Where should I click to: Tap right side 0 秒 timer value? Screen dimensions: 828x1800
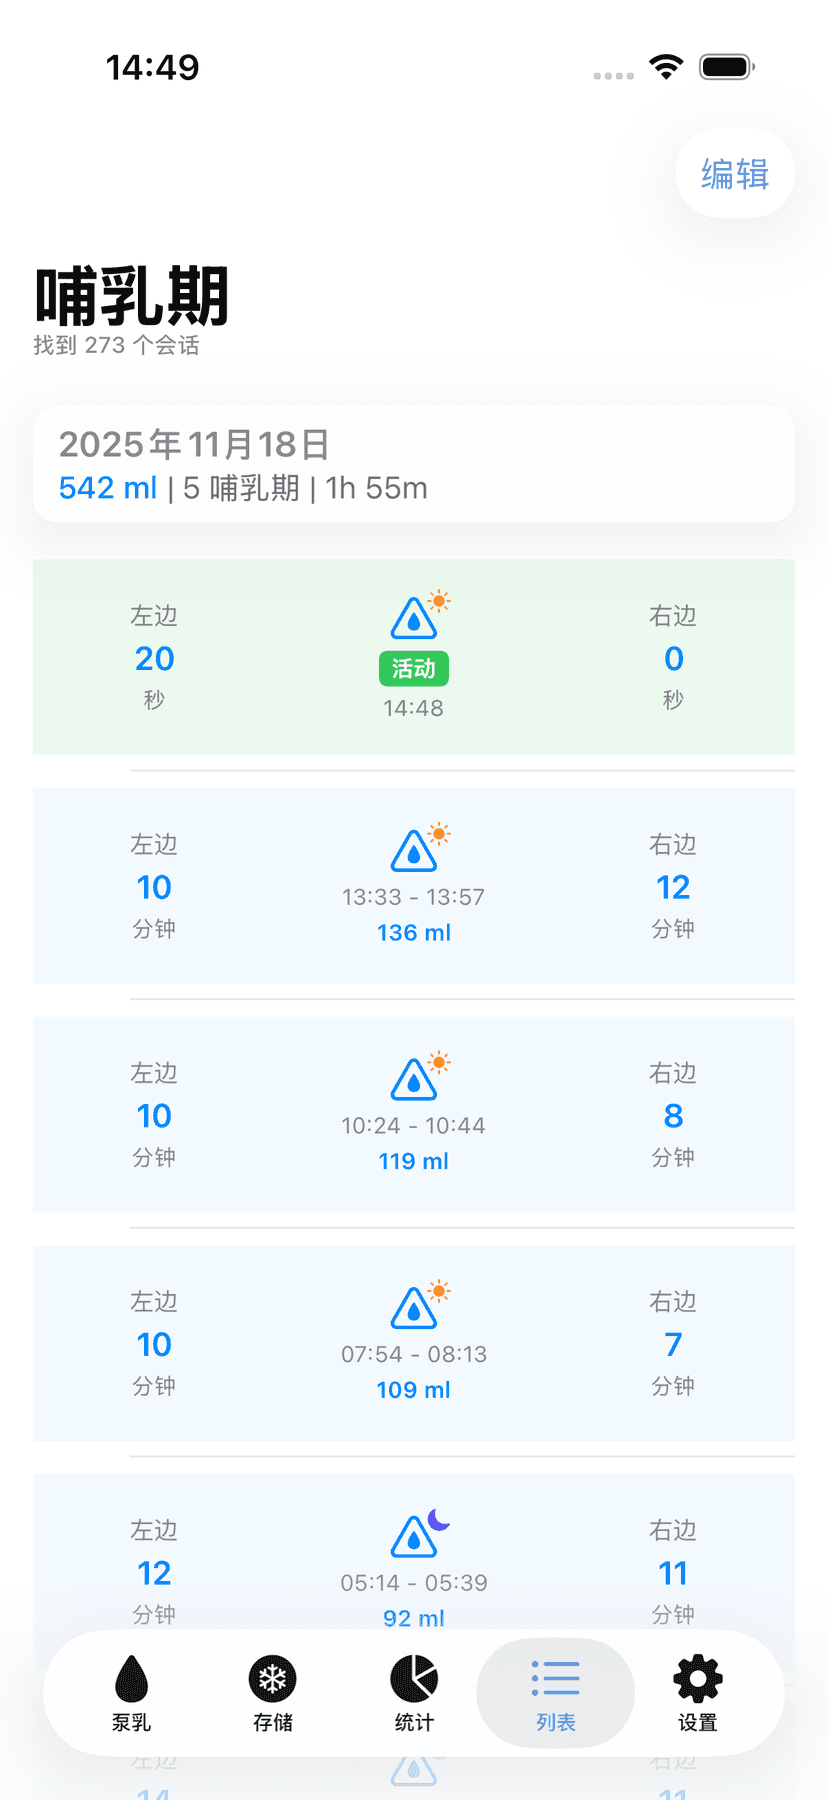(x=673, y=658)
